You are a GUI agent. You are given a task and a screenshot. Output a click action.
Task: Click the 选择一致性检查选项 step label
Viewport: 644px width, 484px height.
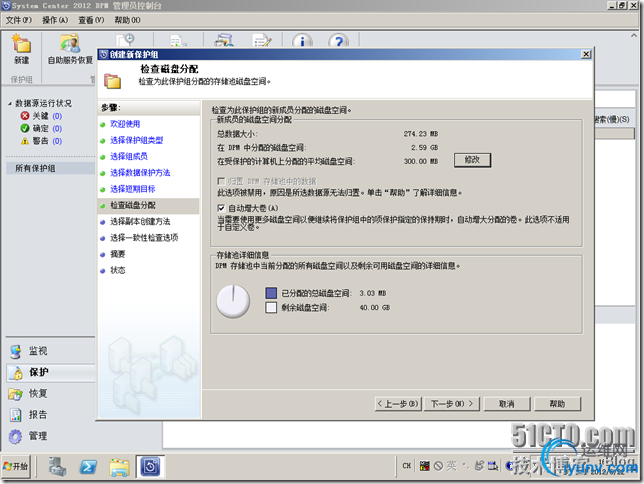click(144, 238)
